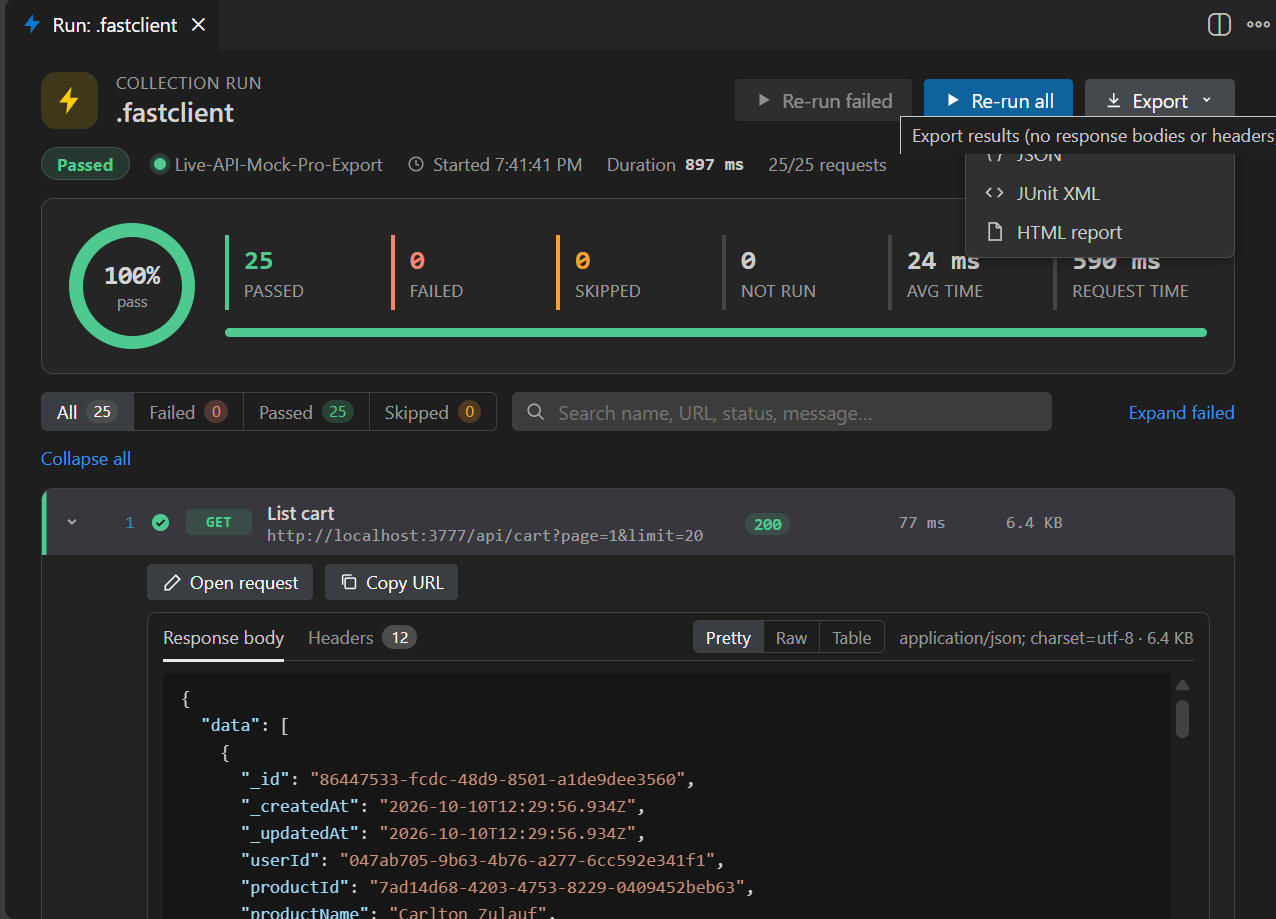Click the 0 FAILED statistic
Viewport: 1276px width, 919px height.
coord(436,275)
